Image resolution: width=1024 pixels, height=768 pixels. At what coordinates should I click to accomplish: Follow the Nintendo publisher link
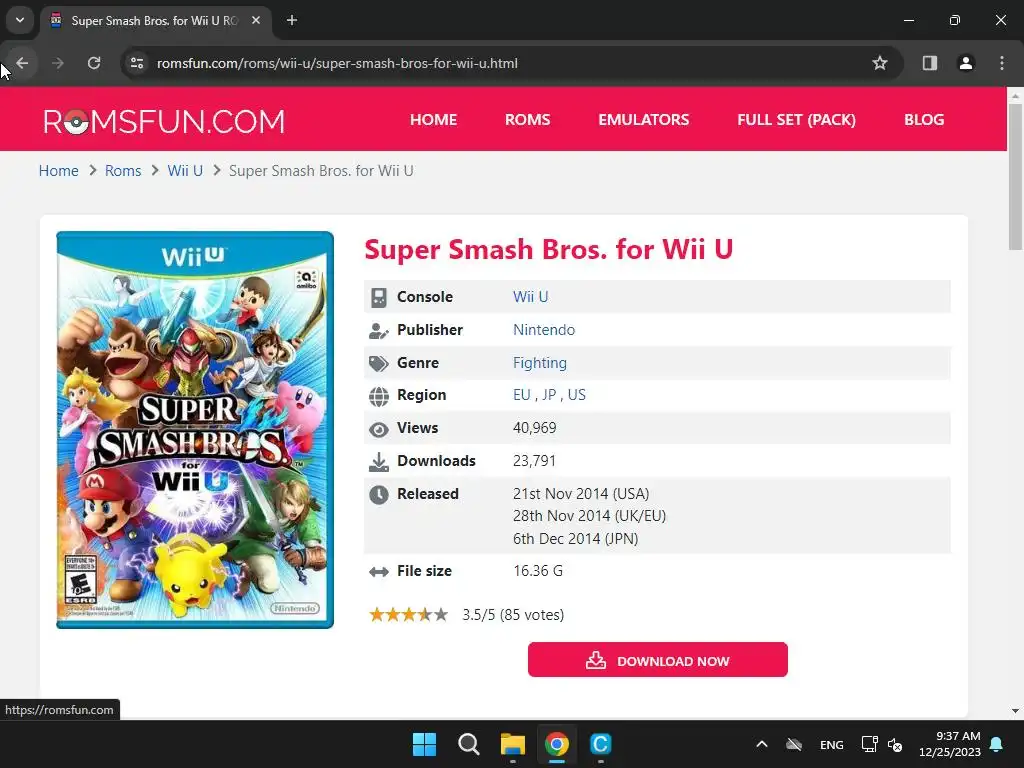(543, 330)
